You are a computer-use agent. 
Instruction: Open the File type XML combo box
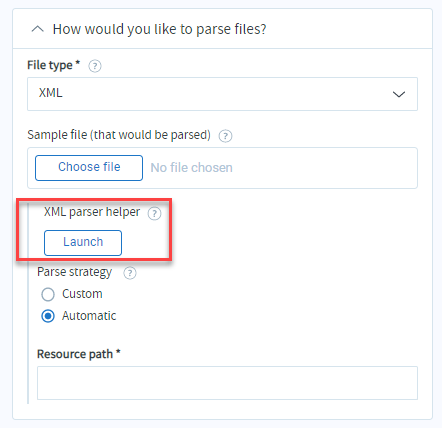point(222,94)
